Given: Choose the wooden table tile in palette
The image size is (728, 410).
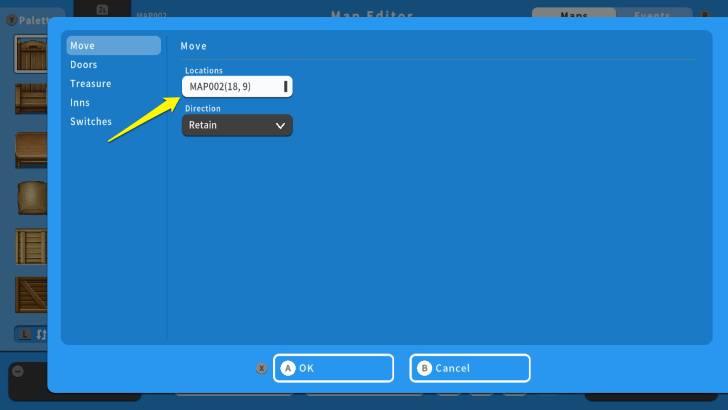Looking at the screenshot, I should [31, 150].
